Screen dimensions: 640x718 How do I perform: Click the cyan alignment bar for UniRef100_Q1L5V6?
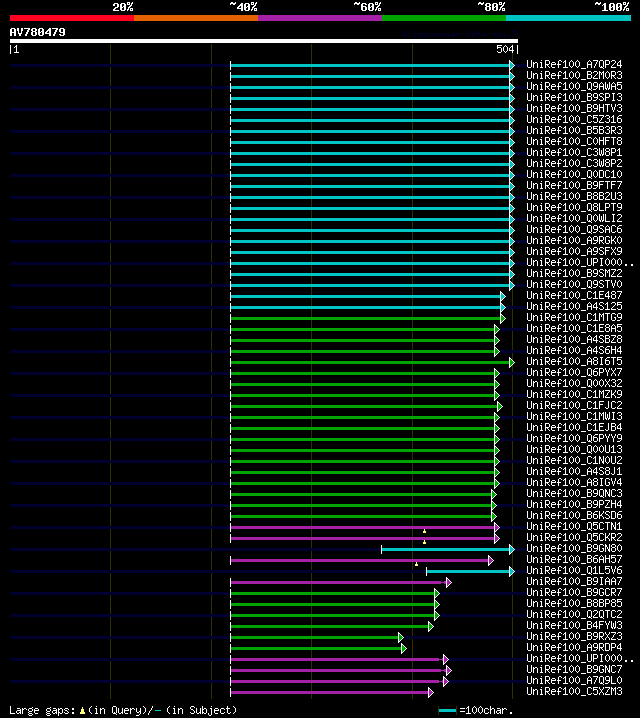tap(470, 571)
